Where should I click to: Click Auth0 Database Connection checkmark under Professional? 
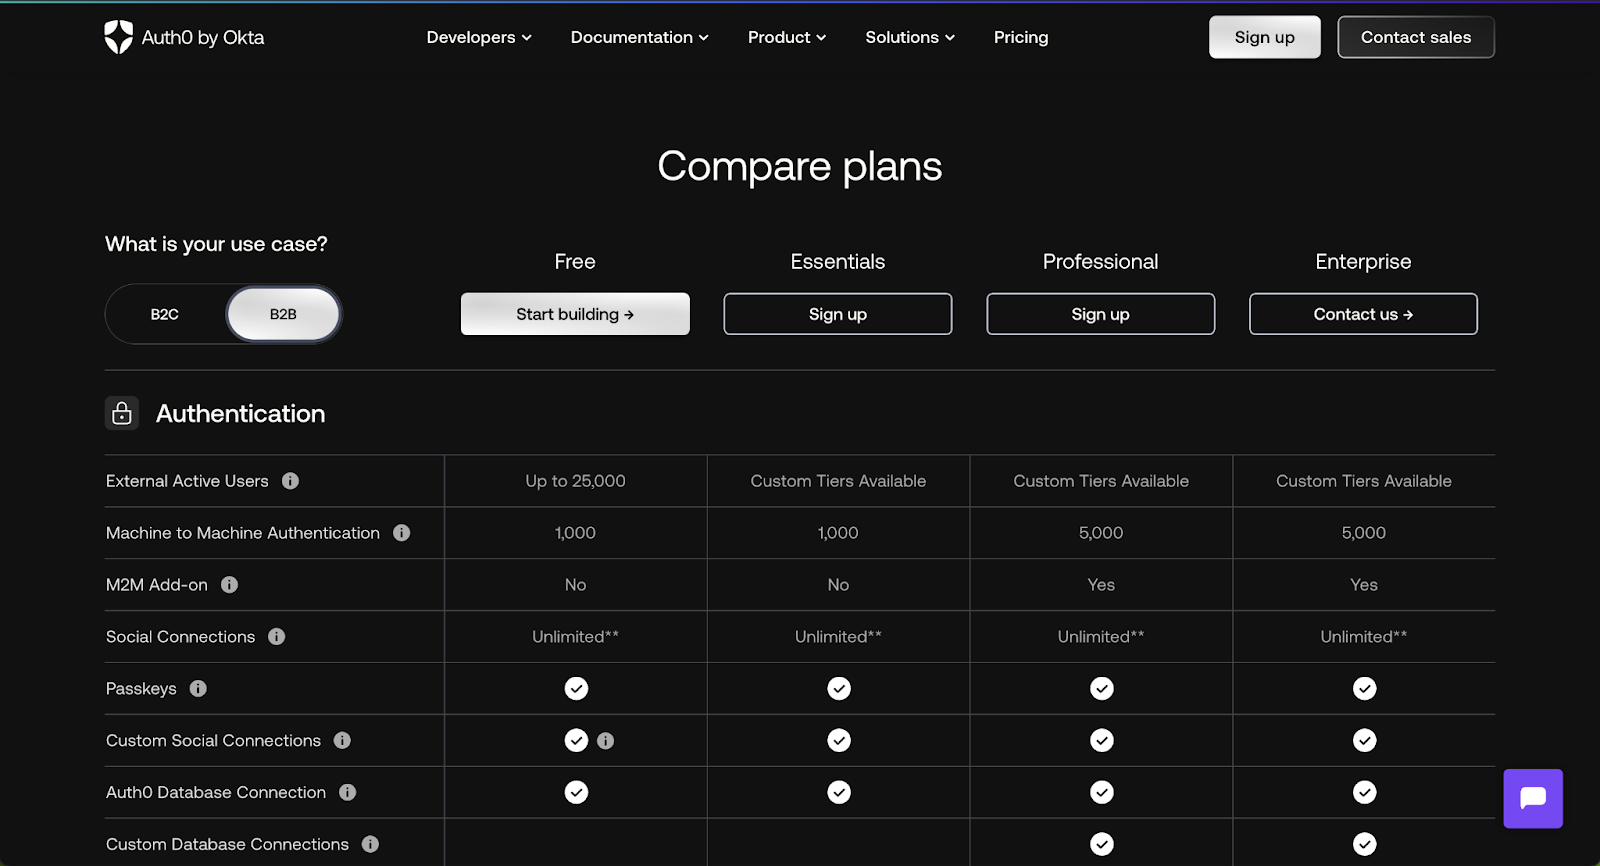(x=1102, y=793)
